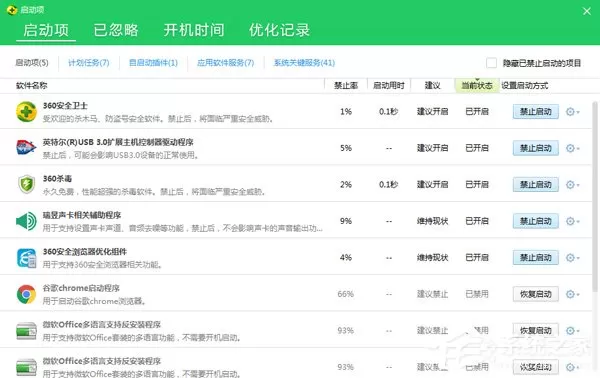Open gear settings dropdown for 360安全卫士
This screenshot has width=600, height=378.
(x=572, y=112)
